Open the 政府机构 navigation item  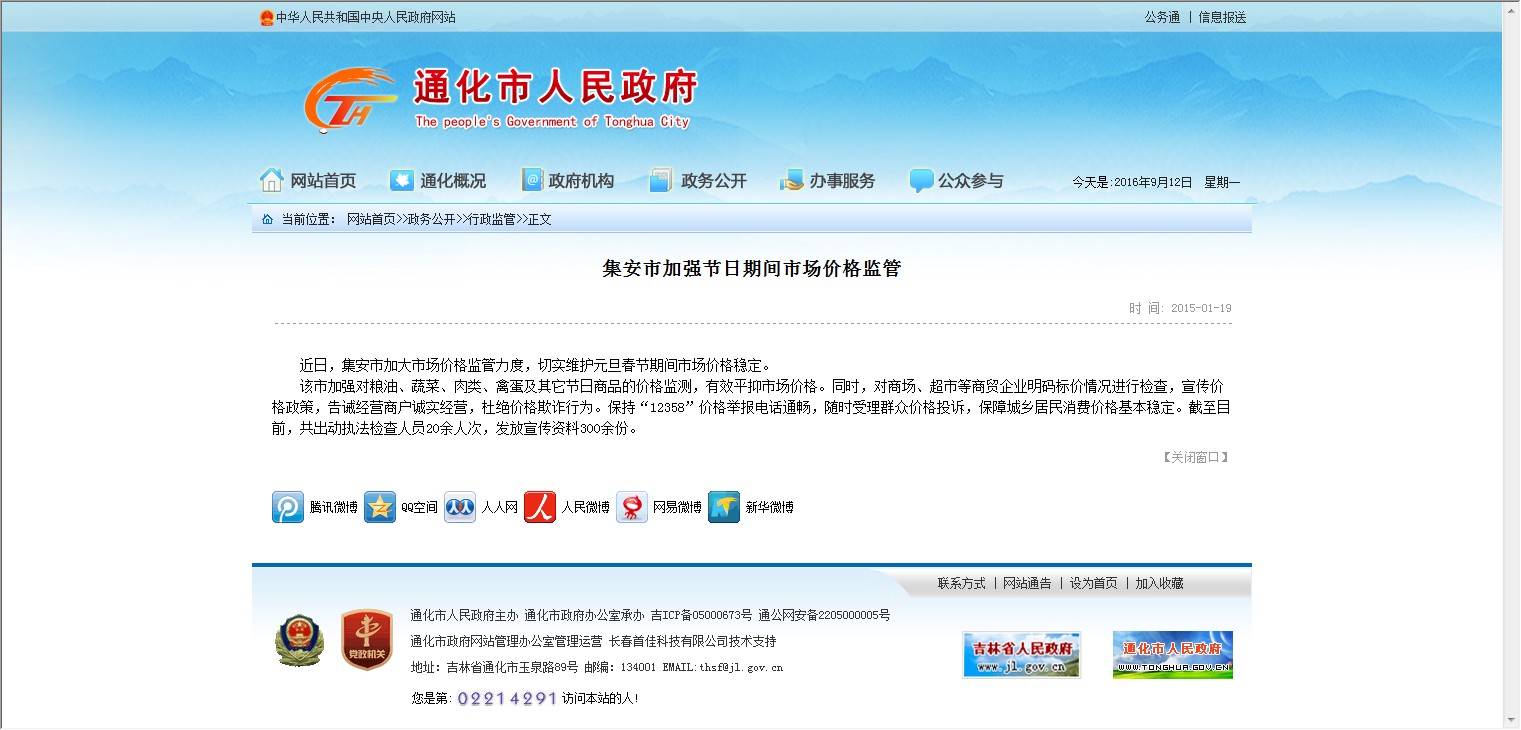(x=568, y=181)
